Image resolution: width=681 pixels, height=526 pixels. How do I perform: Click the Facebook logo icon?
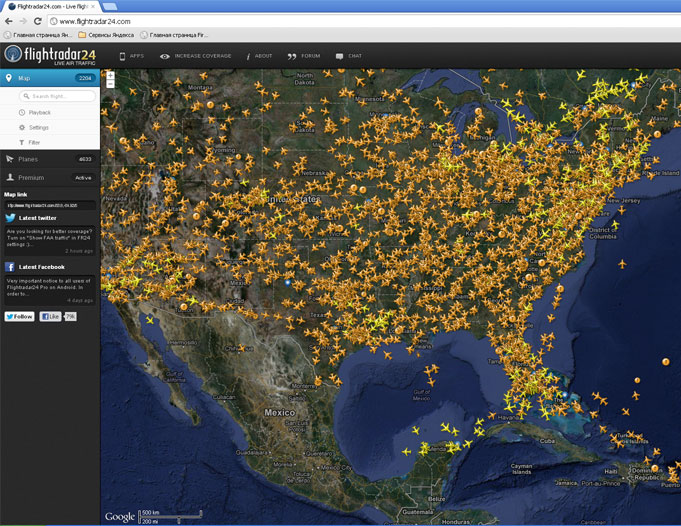click(10, 267)
